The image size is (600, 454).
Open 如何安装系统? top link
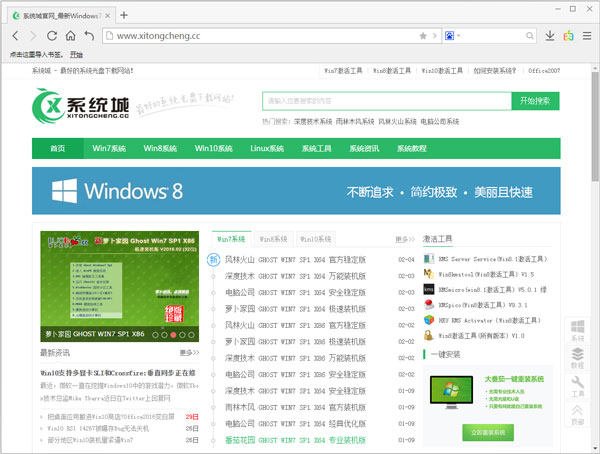pyautogui.click(x=495, y=71)
